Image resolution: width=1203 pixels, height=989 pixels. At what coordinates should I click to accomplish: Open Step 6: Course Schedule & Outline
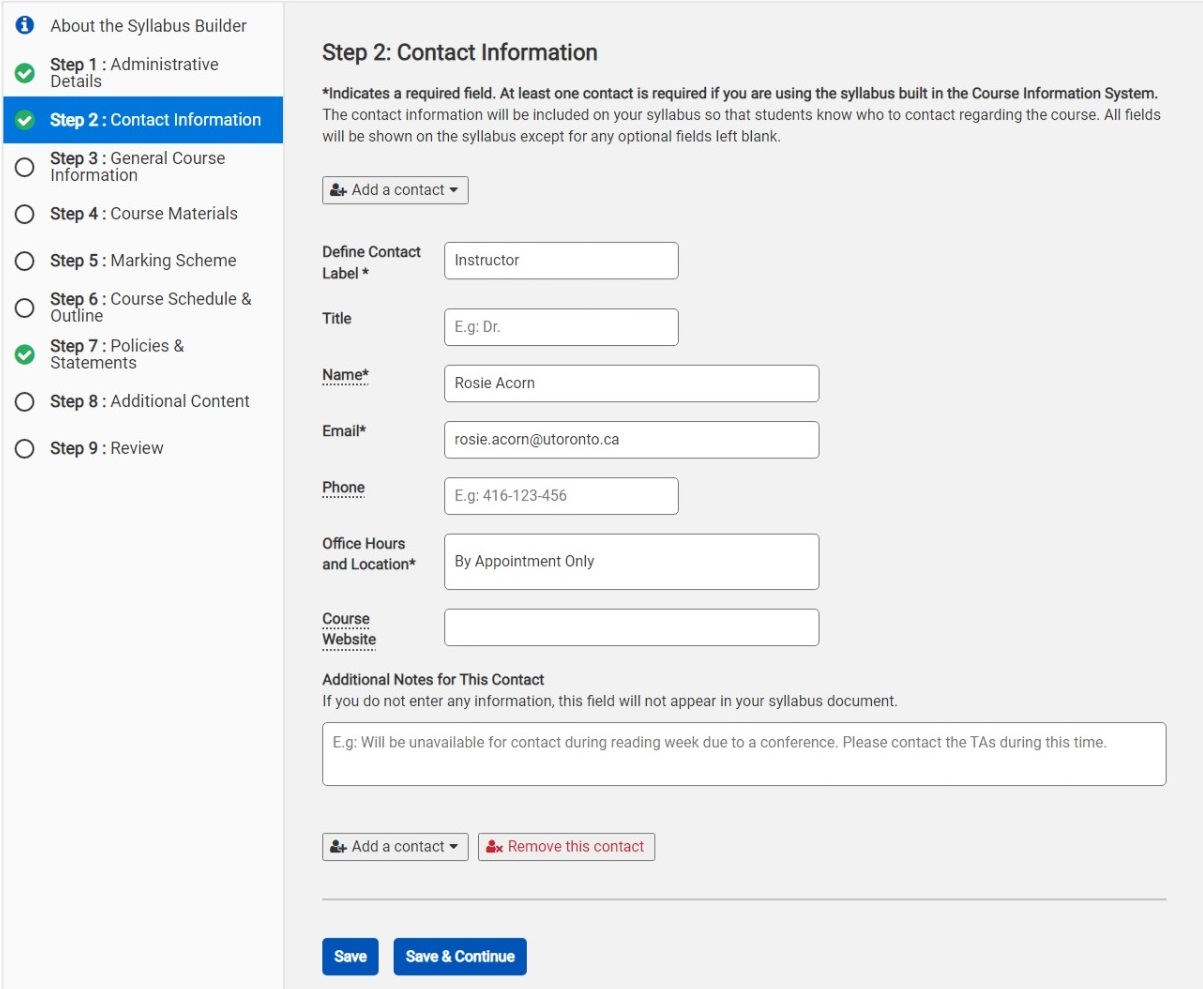point(150,307)
